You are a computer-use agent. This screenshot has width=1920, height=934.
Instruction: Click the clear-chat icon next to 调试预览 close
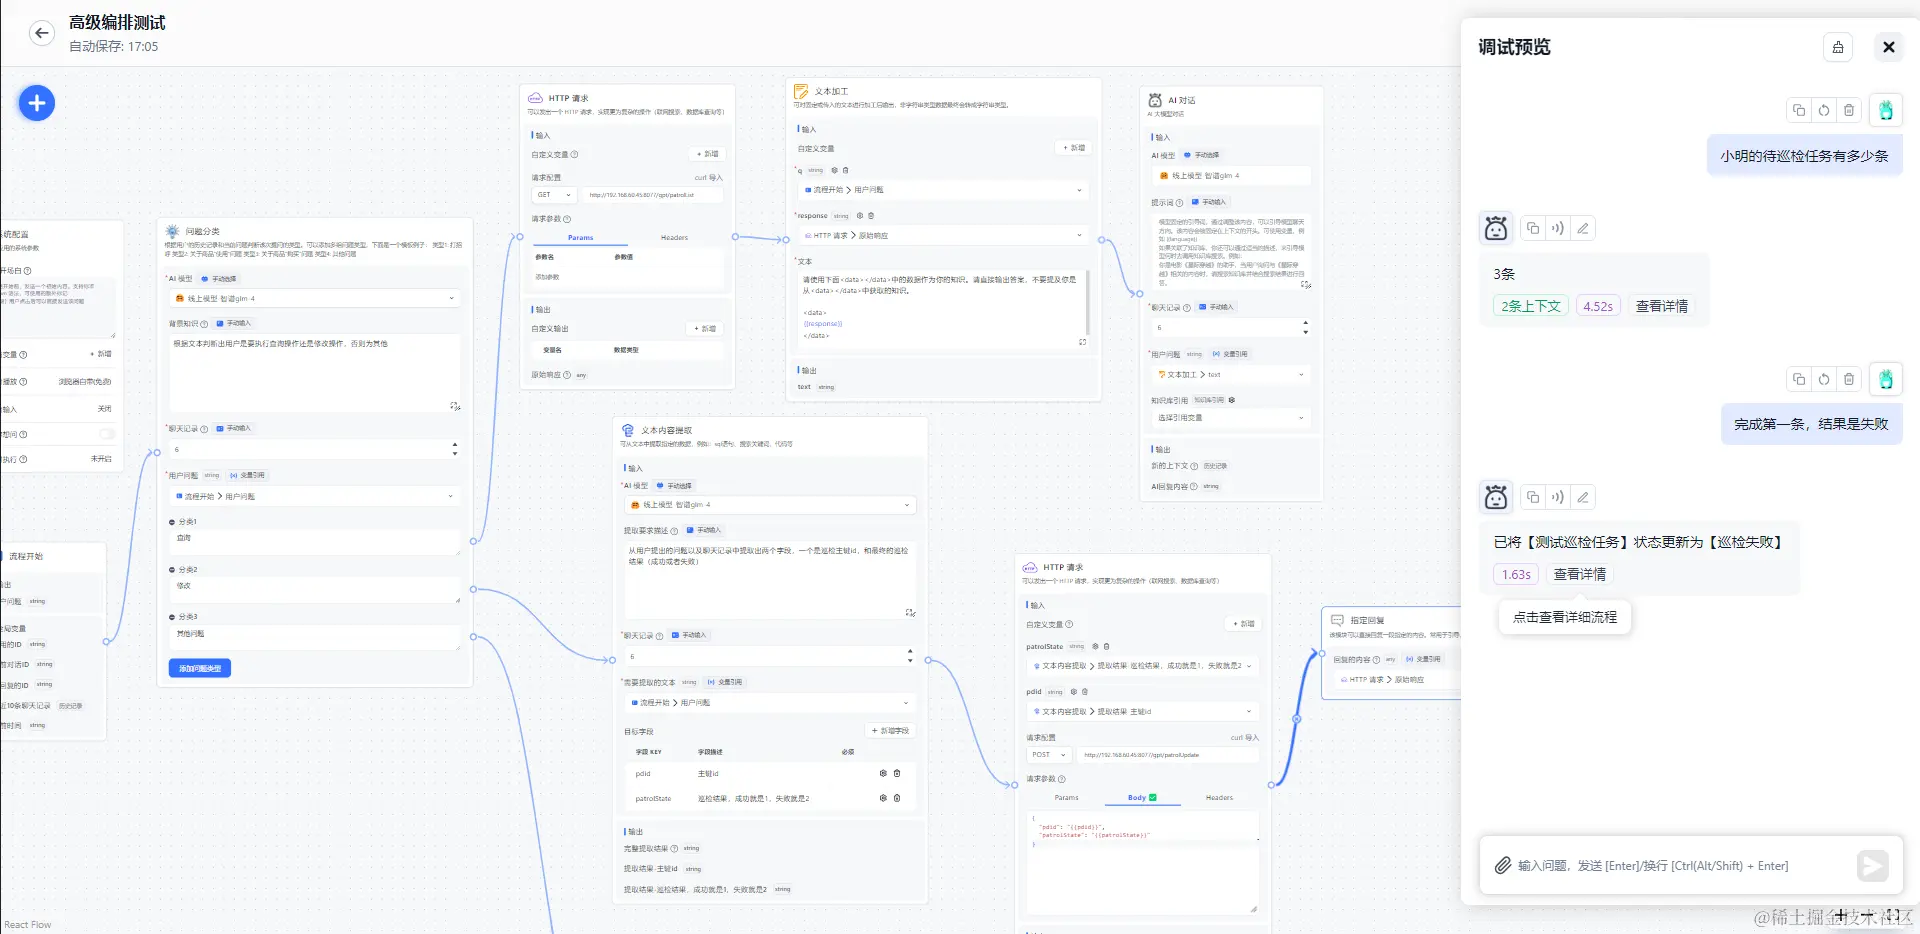pyautogui.click(x=1838, y=47)
